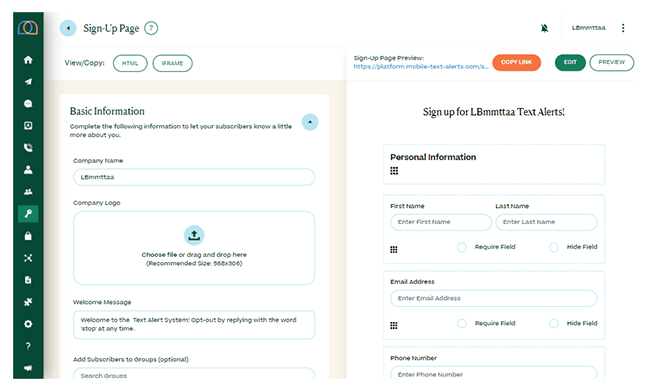Open the PREVIEW button
Image resolution: width=649 pixels, height=391 pixels.
[x=611, y=62]
